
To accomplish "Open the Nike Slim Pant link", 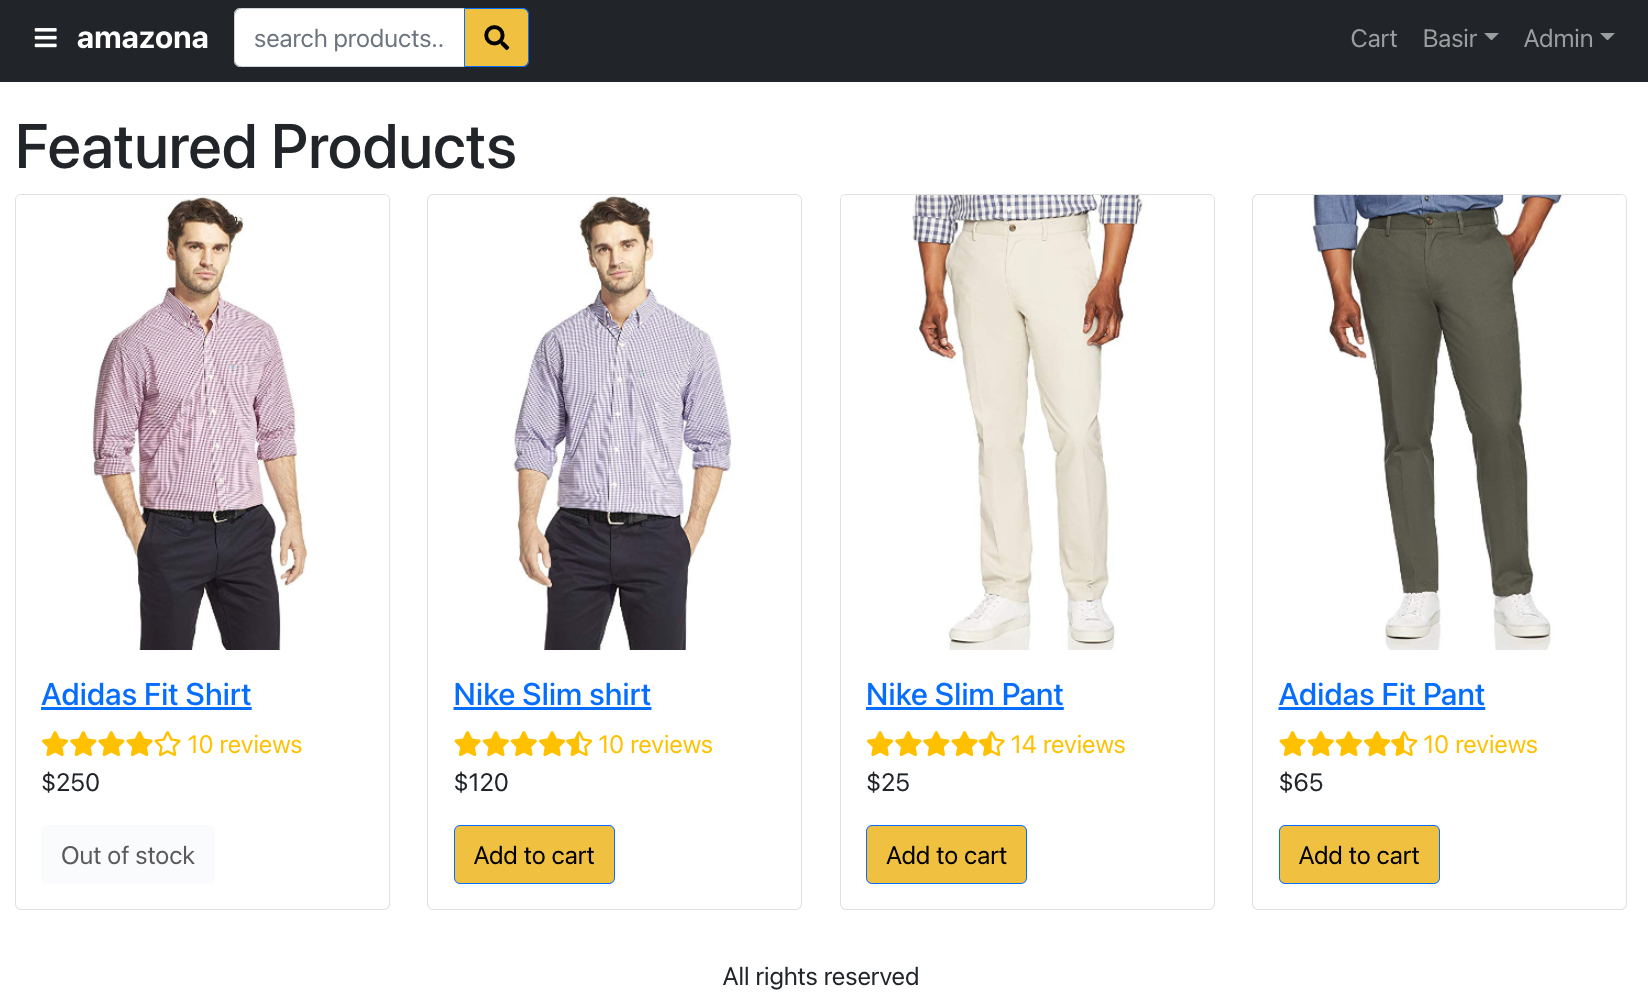I will click(x=964, y=694).
